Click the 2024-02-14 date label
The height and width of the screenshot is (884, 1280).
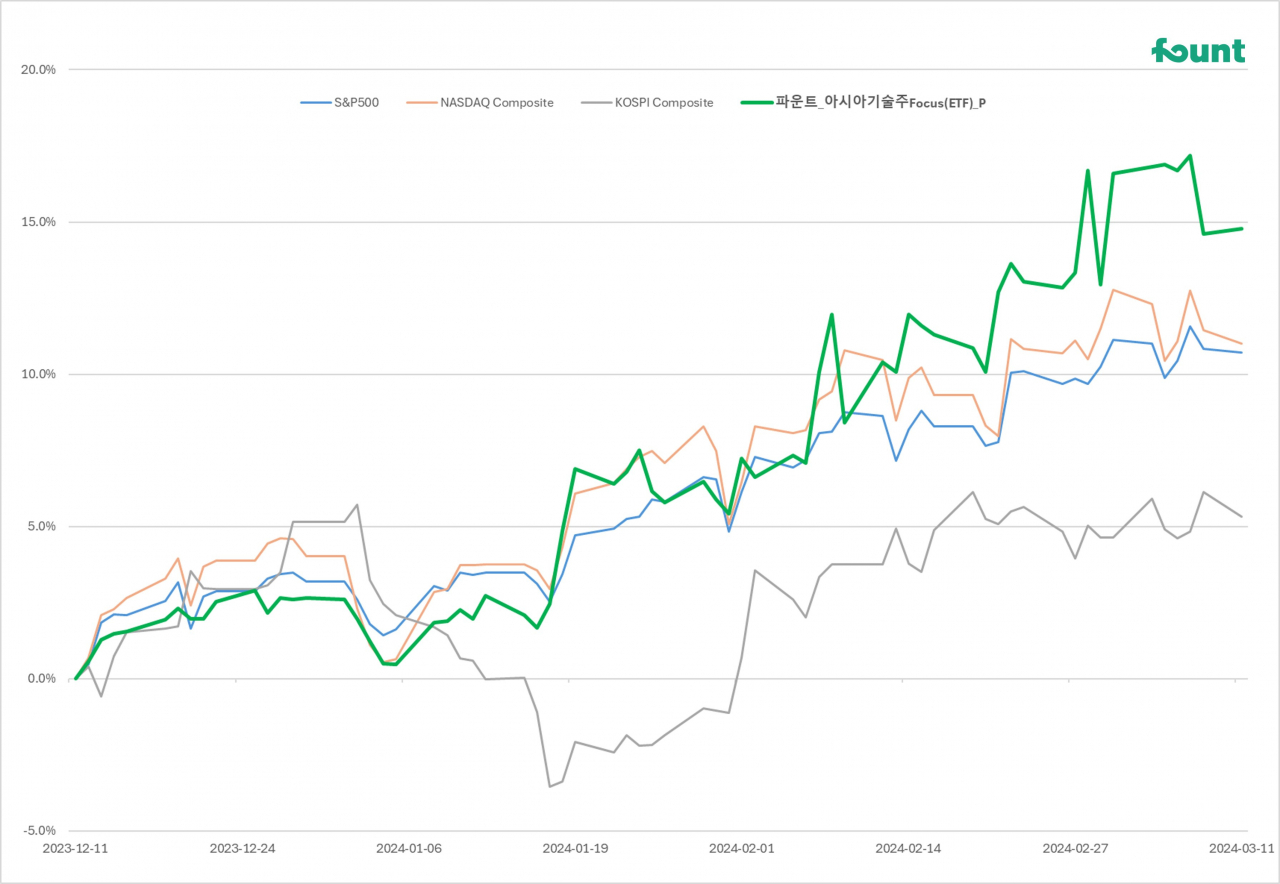click(x=908, y=848)
